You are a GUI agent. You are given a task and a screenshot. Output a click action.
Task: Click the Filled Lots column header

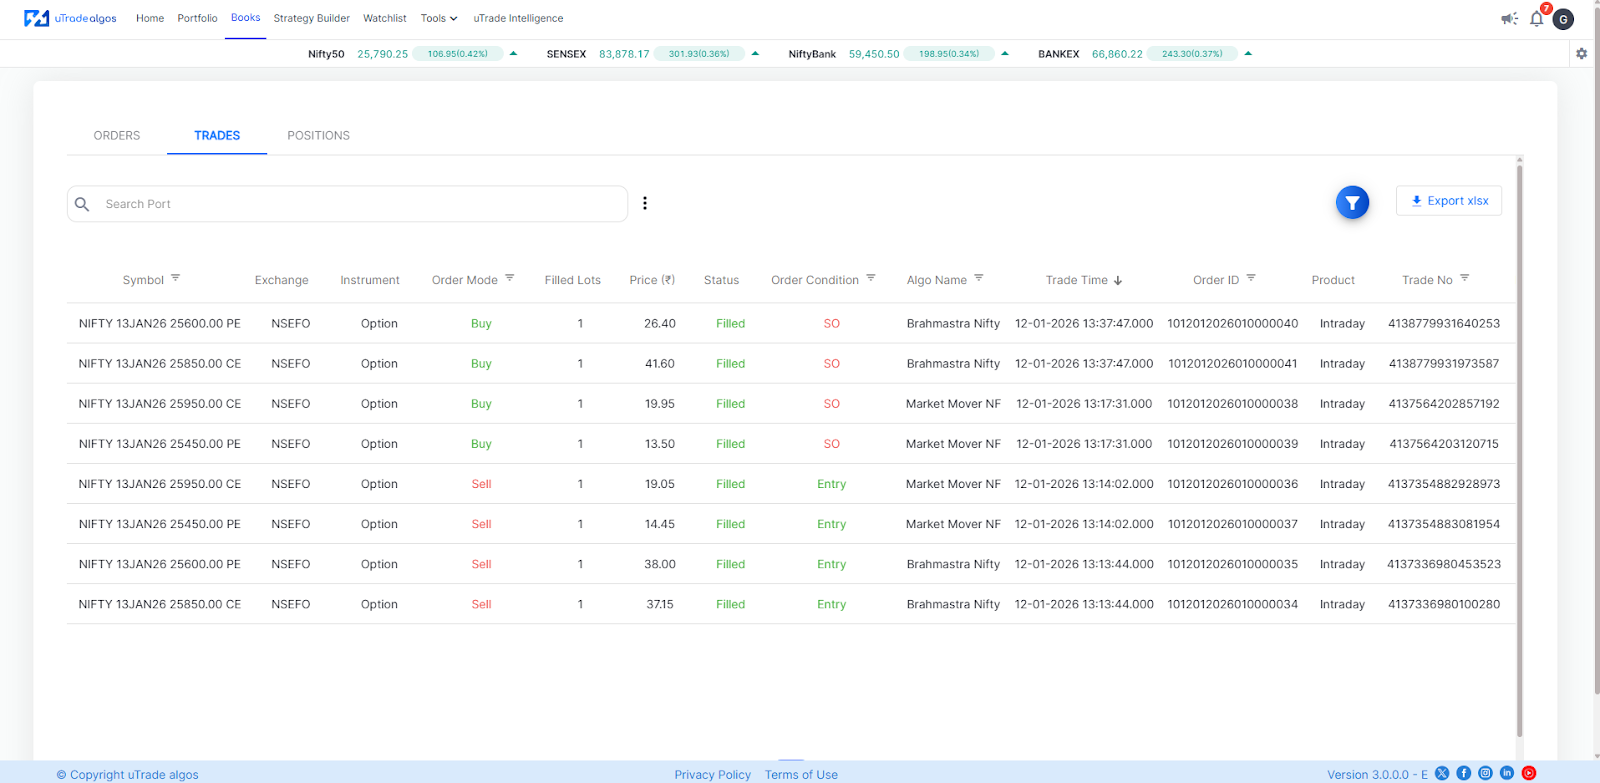tap(573, 280)
